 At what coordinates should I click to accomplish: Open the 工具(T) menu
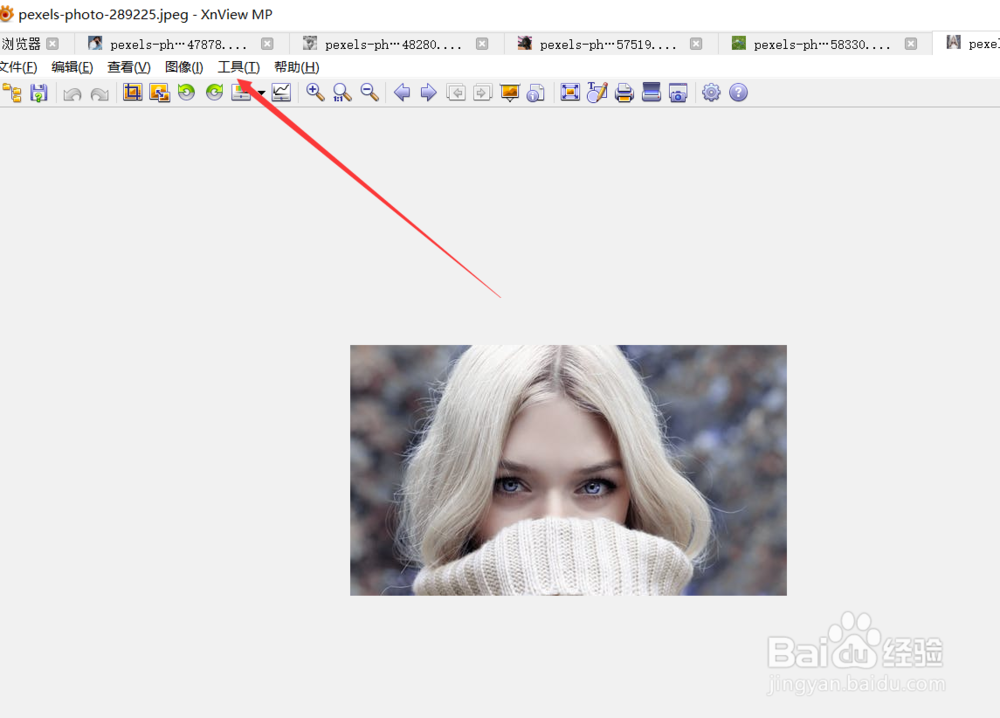[x=239, y=67]
